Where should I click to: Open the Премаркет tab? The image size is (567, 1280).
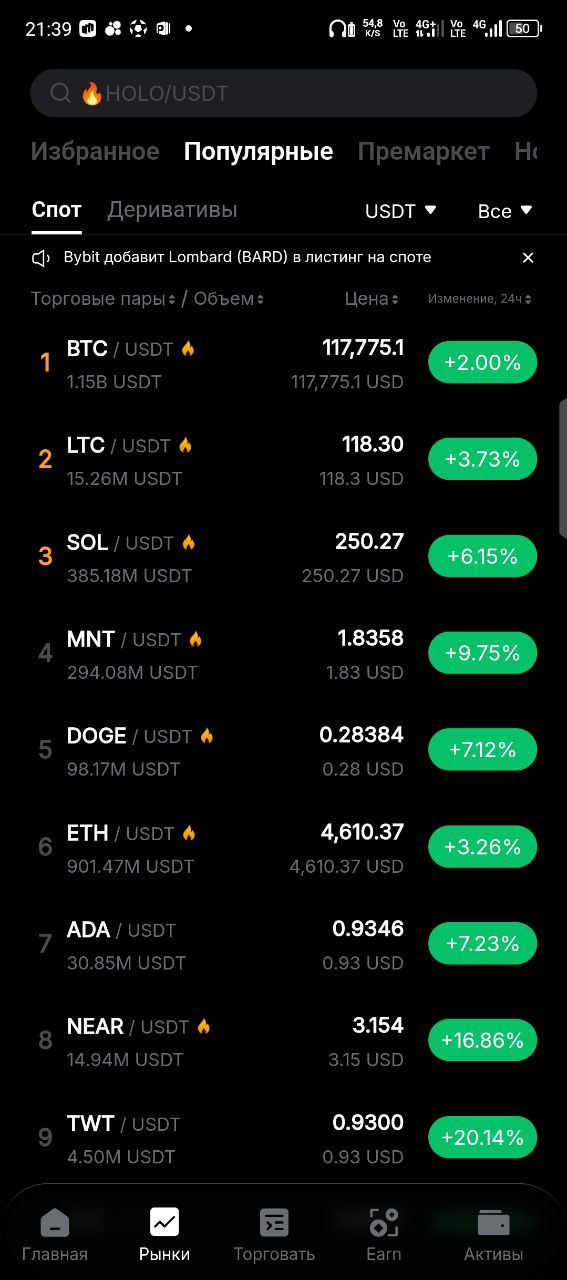click(424, 152)
